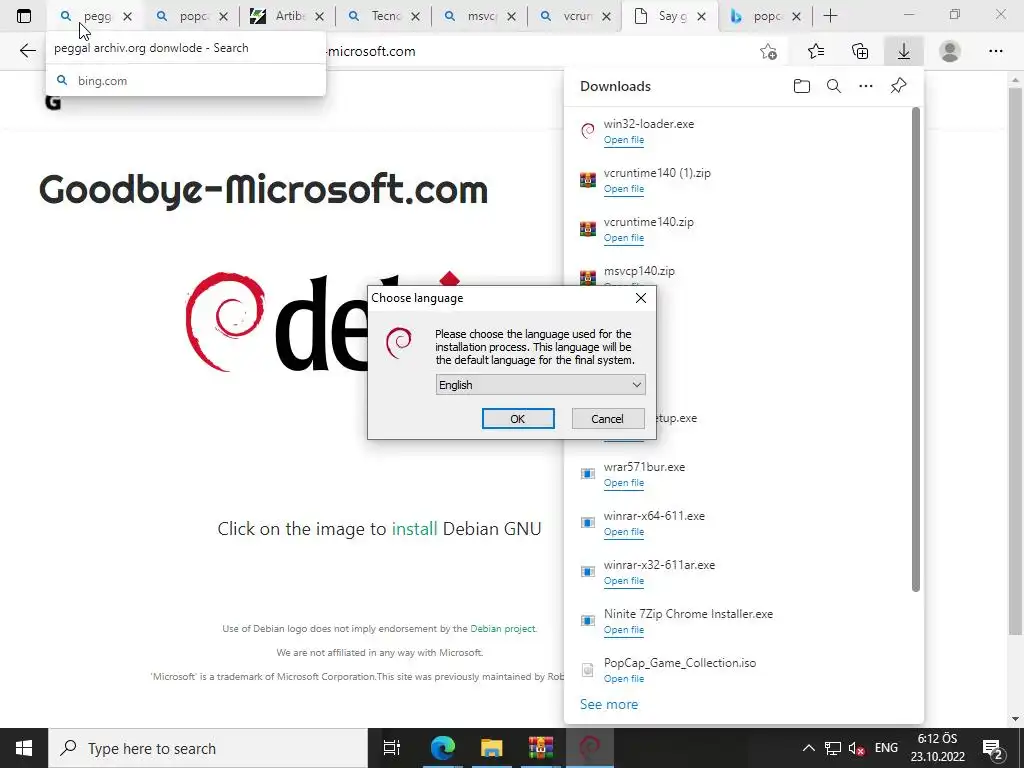Click the ENG language indicator
The image size is (1024, 768).
886,748
